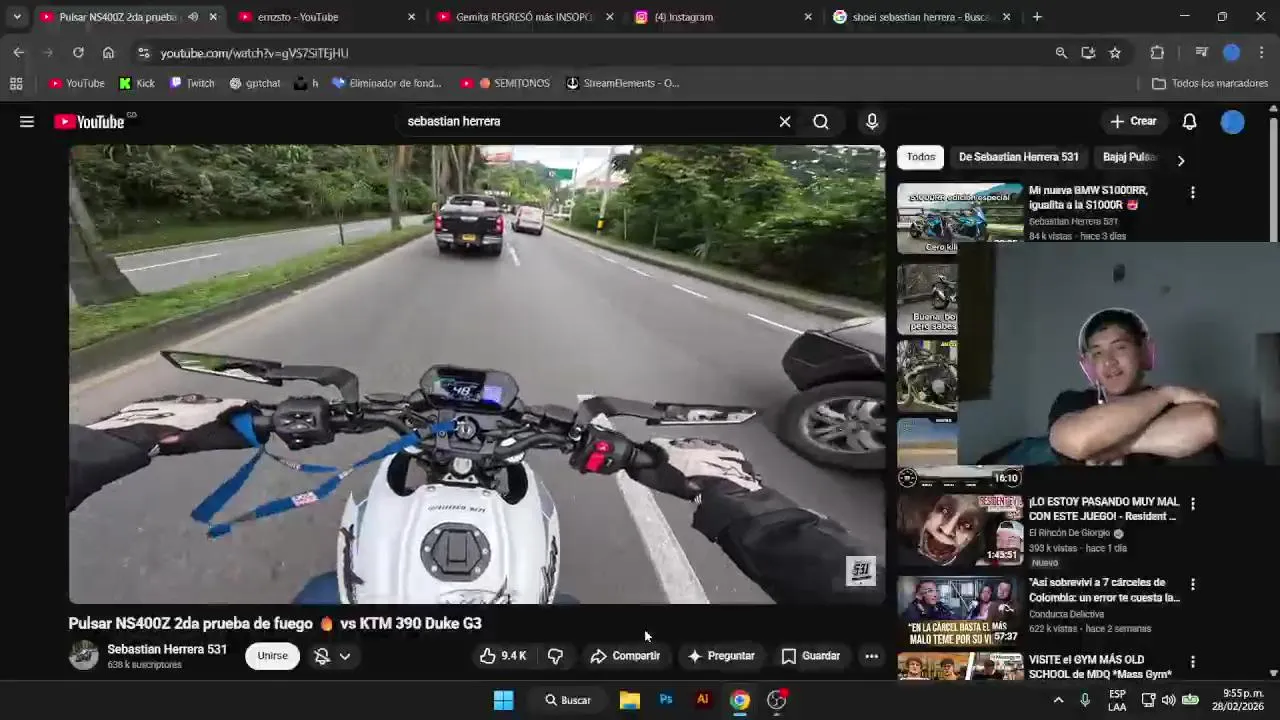Open File Explorer from the taskbar

629,700
